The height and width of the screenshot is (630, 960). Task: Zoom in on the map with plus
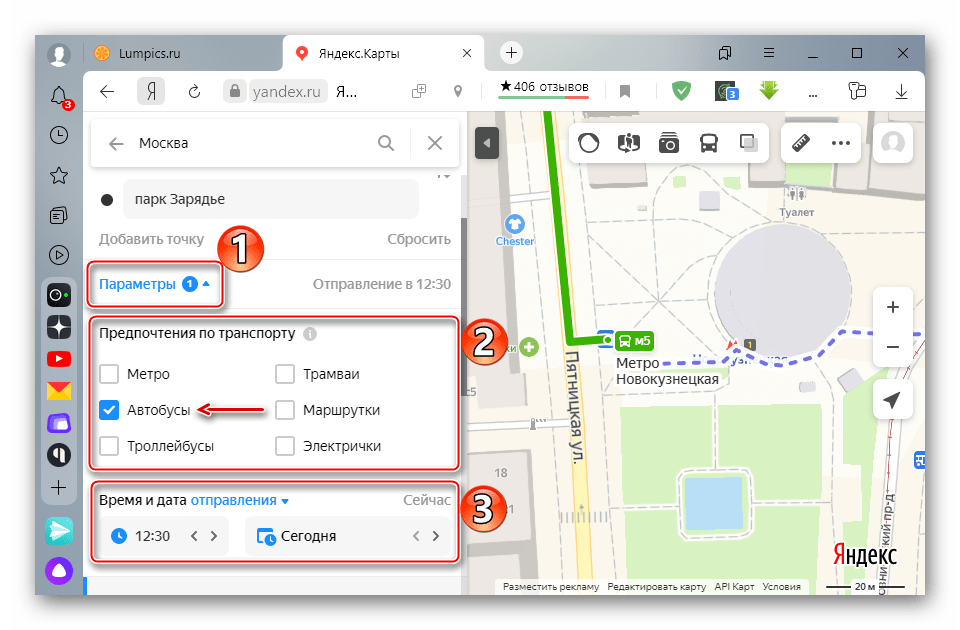(893, 307)
